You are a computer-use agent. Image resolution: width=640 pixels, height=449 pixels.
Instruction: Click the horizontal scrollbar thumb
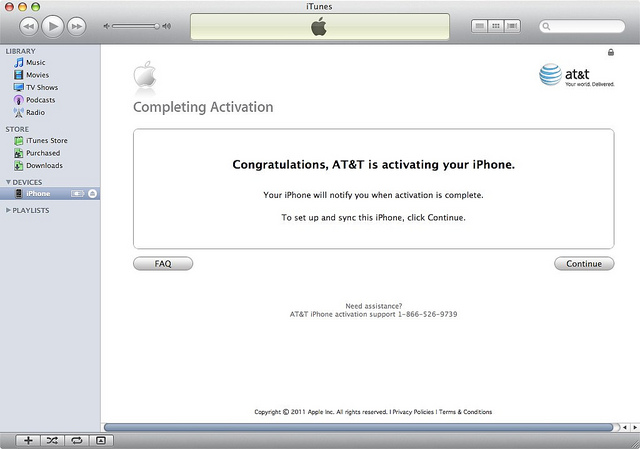(x=358, y=427)
